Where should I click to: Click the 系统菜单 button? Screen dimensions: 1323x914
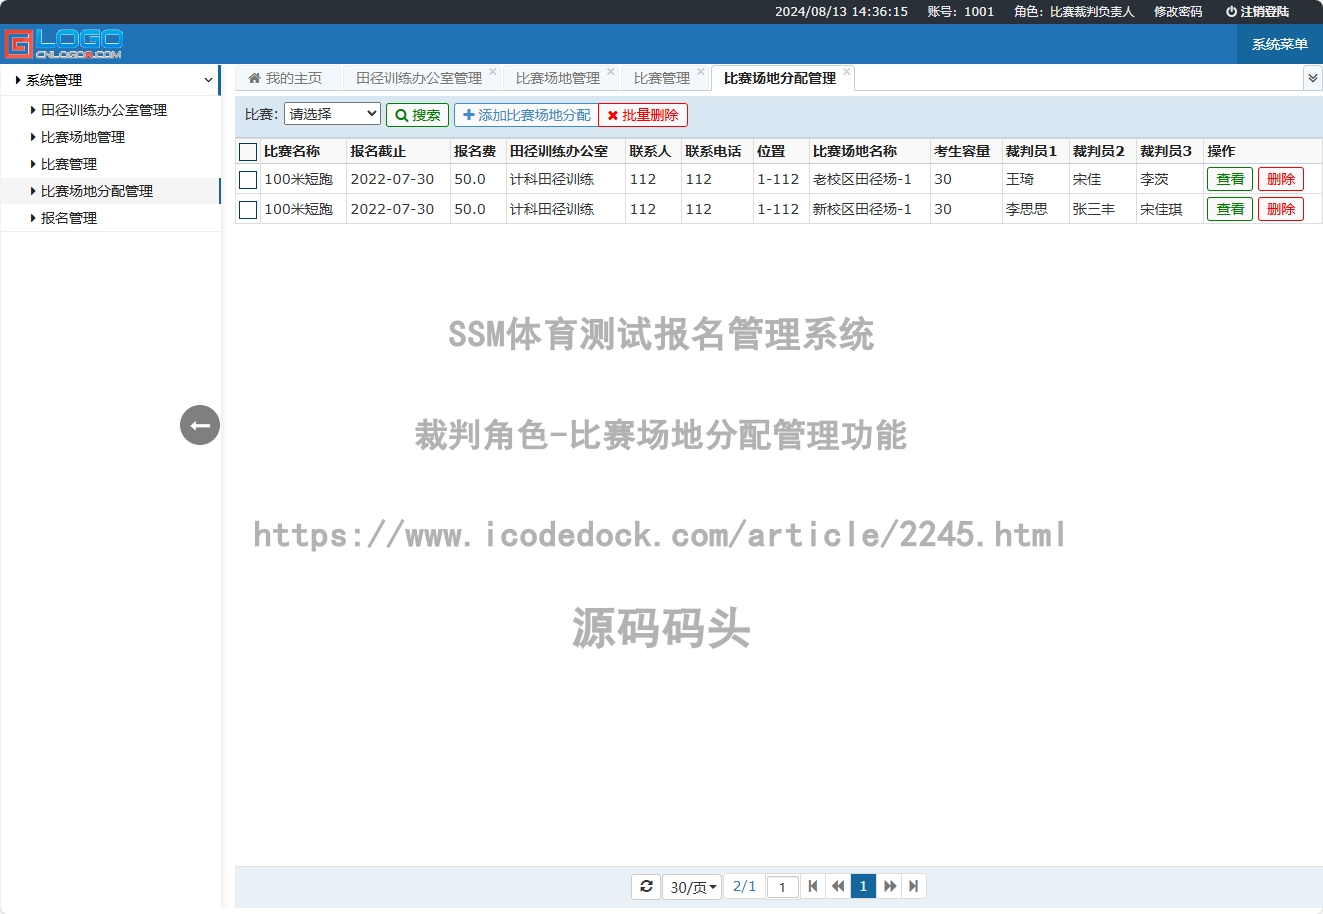[x=1280, y=44]
